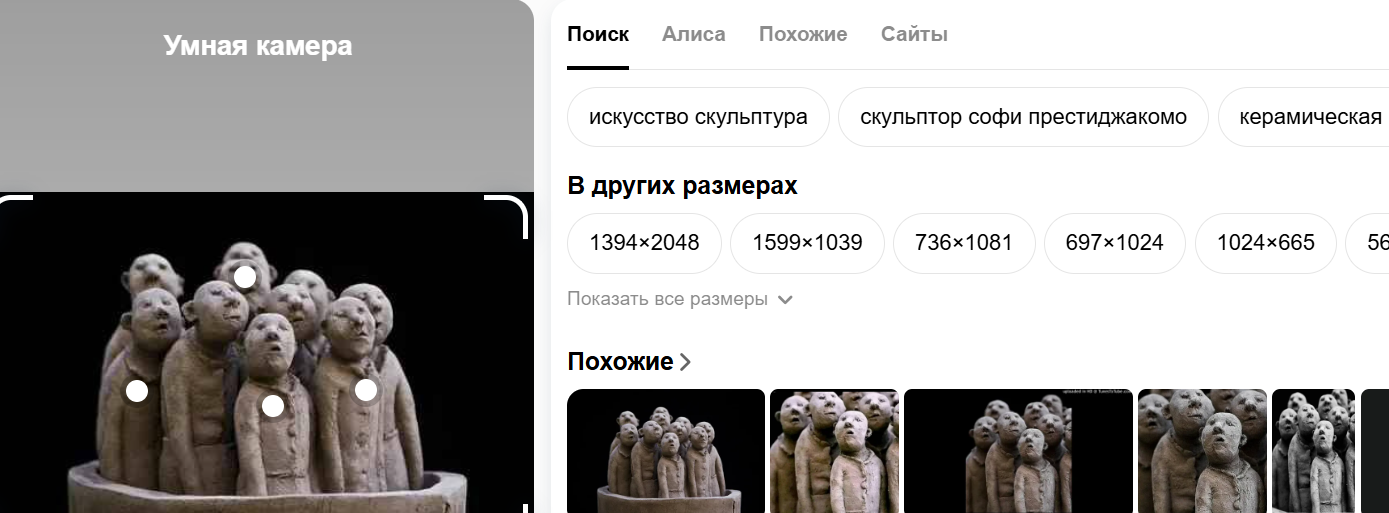Open fifth similar thumbnail, grayscale figures
The image size is (1389, 513).
1313,451
